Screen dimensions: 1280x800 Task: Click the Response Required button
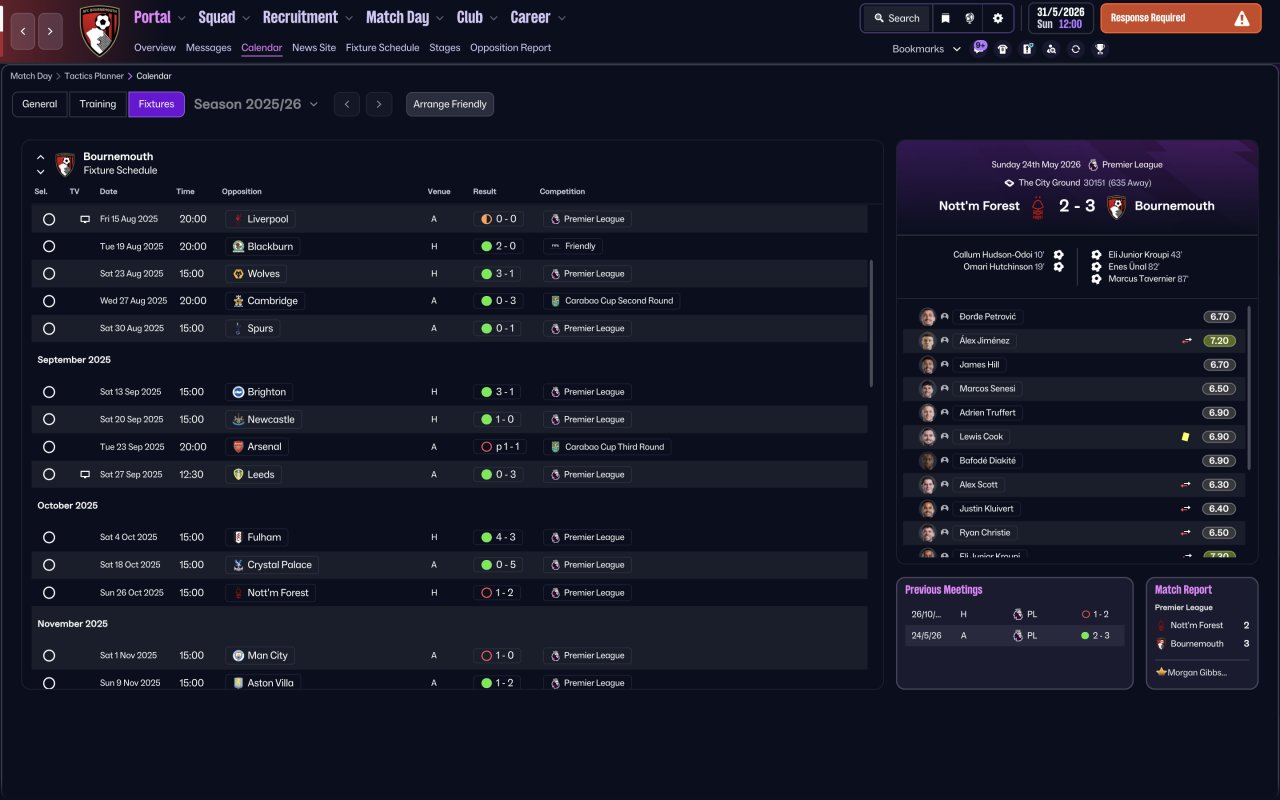point(1180,18)
